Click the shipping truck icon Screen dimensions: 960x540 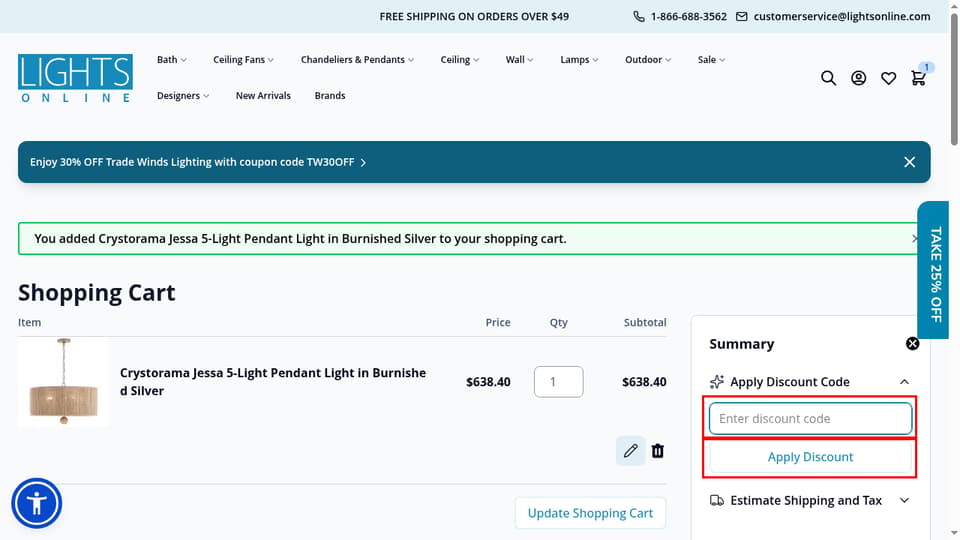(716, 501)
